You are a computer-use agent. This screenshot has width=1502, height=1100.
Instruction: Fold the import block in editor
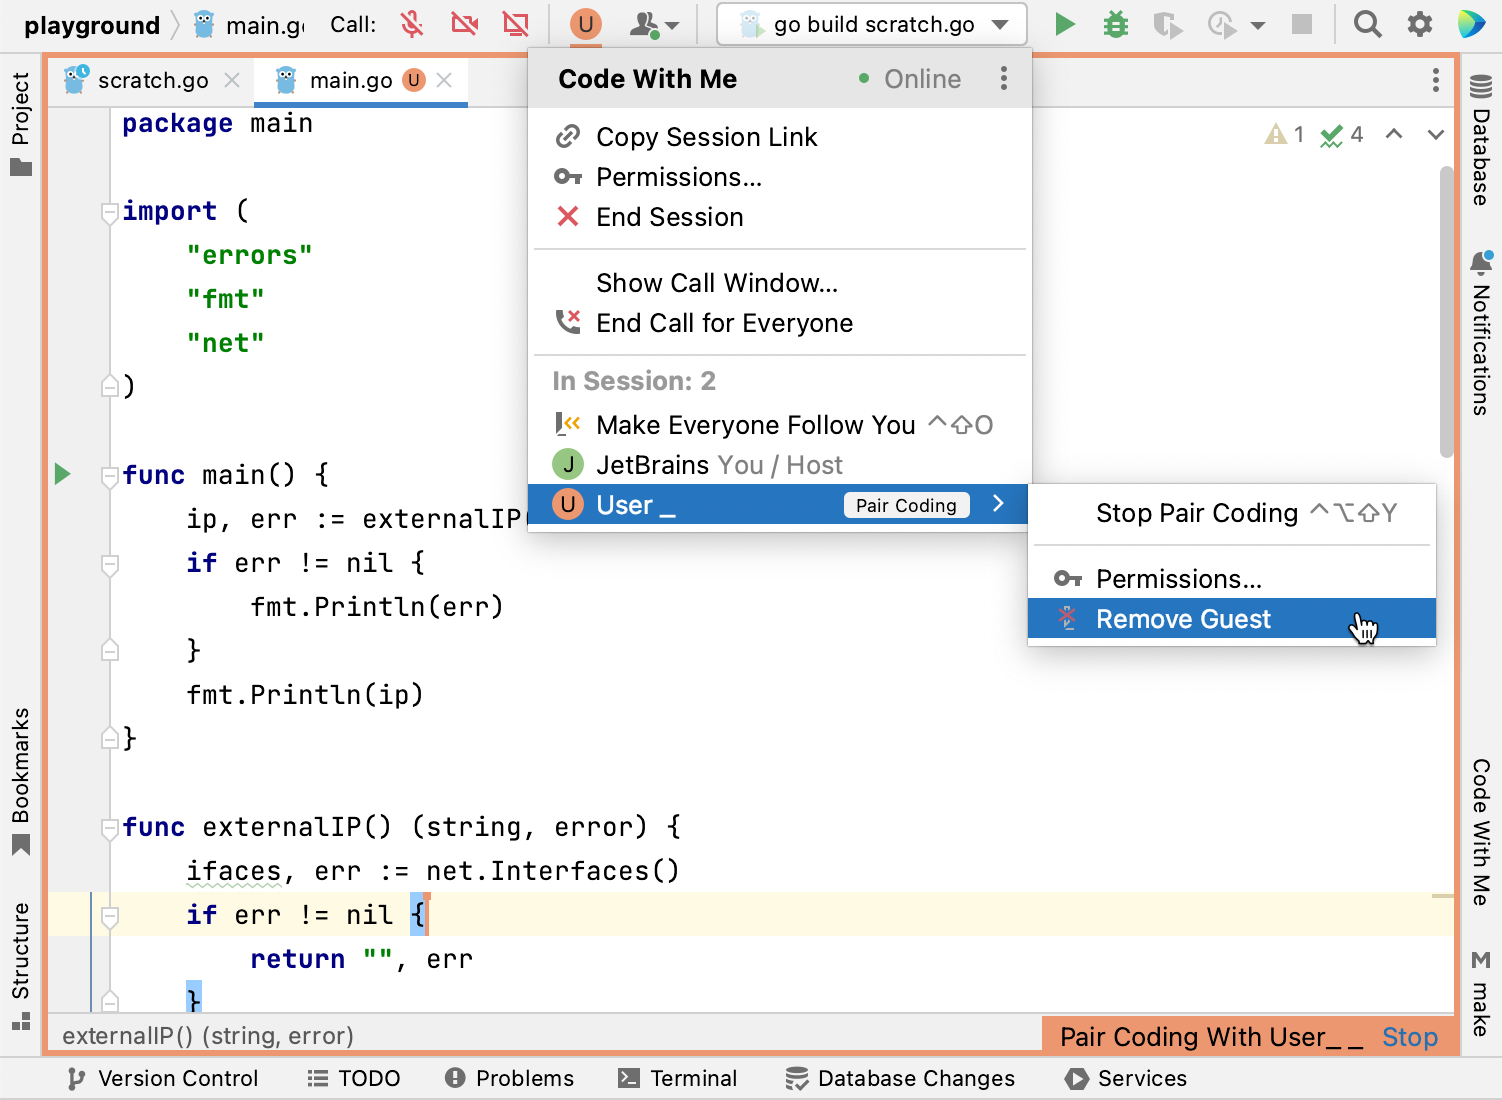pos(110,212)
